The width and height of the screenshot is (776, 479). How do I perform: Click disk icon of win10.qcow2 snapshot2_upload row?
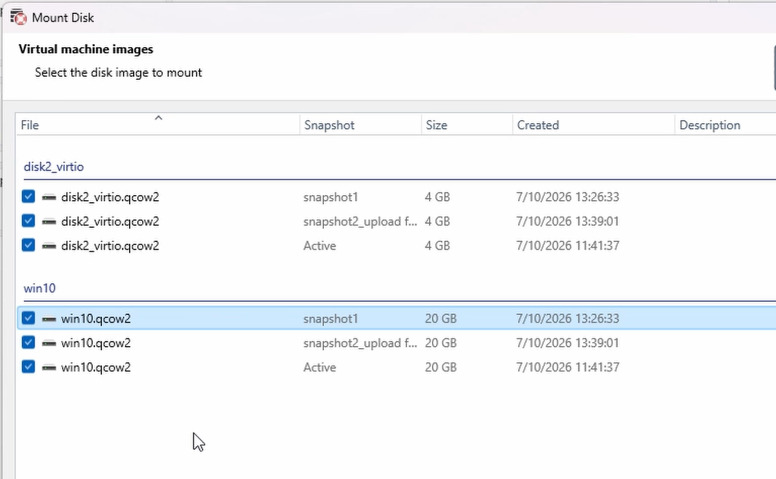pos(49,343)
